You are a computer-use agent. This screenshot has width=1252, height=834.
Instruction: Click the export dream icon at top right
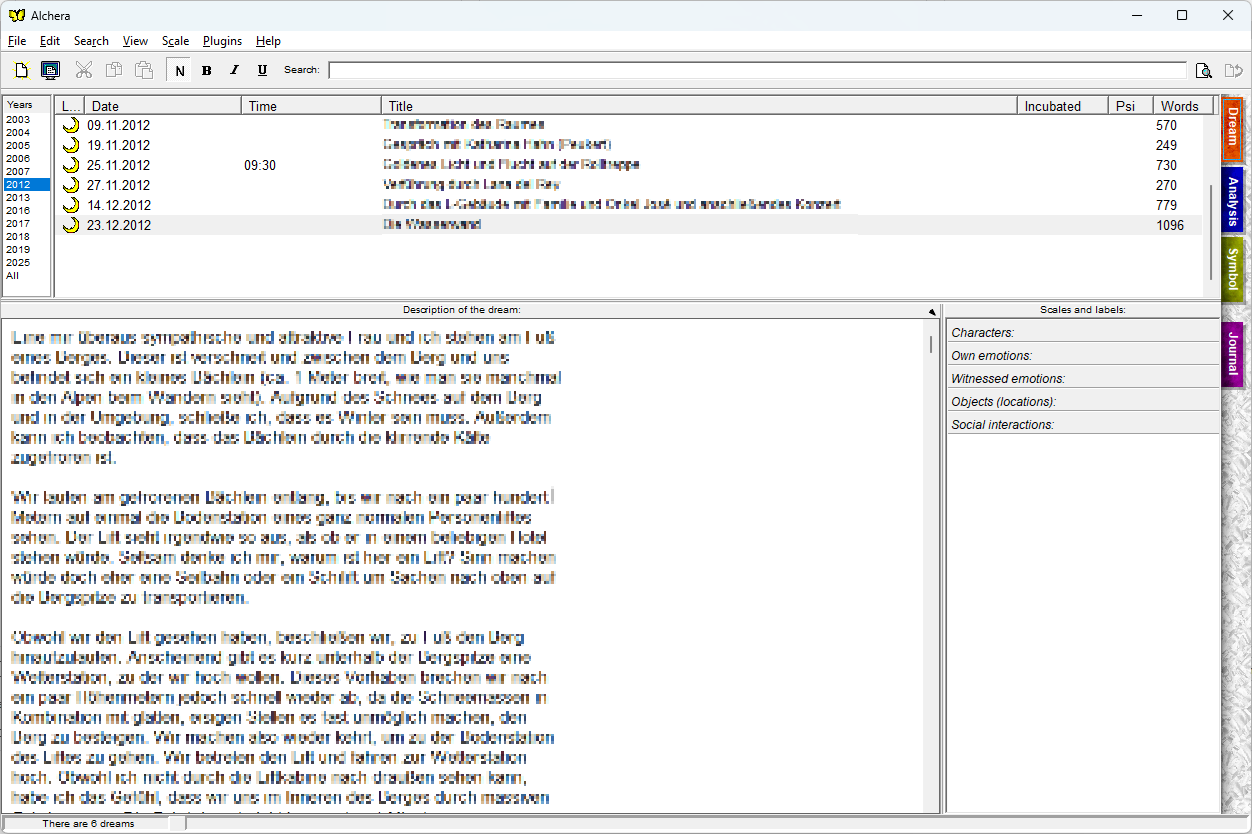[x=1234, y=70]
